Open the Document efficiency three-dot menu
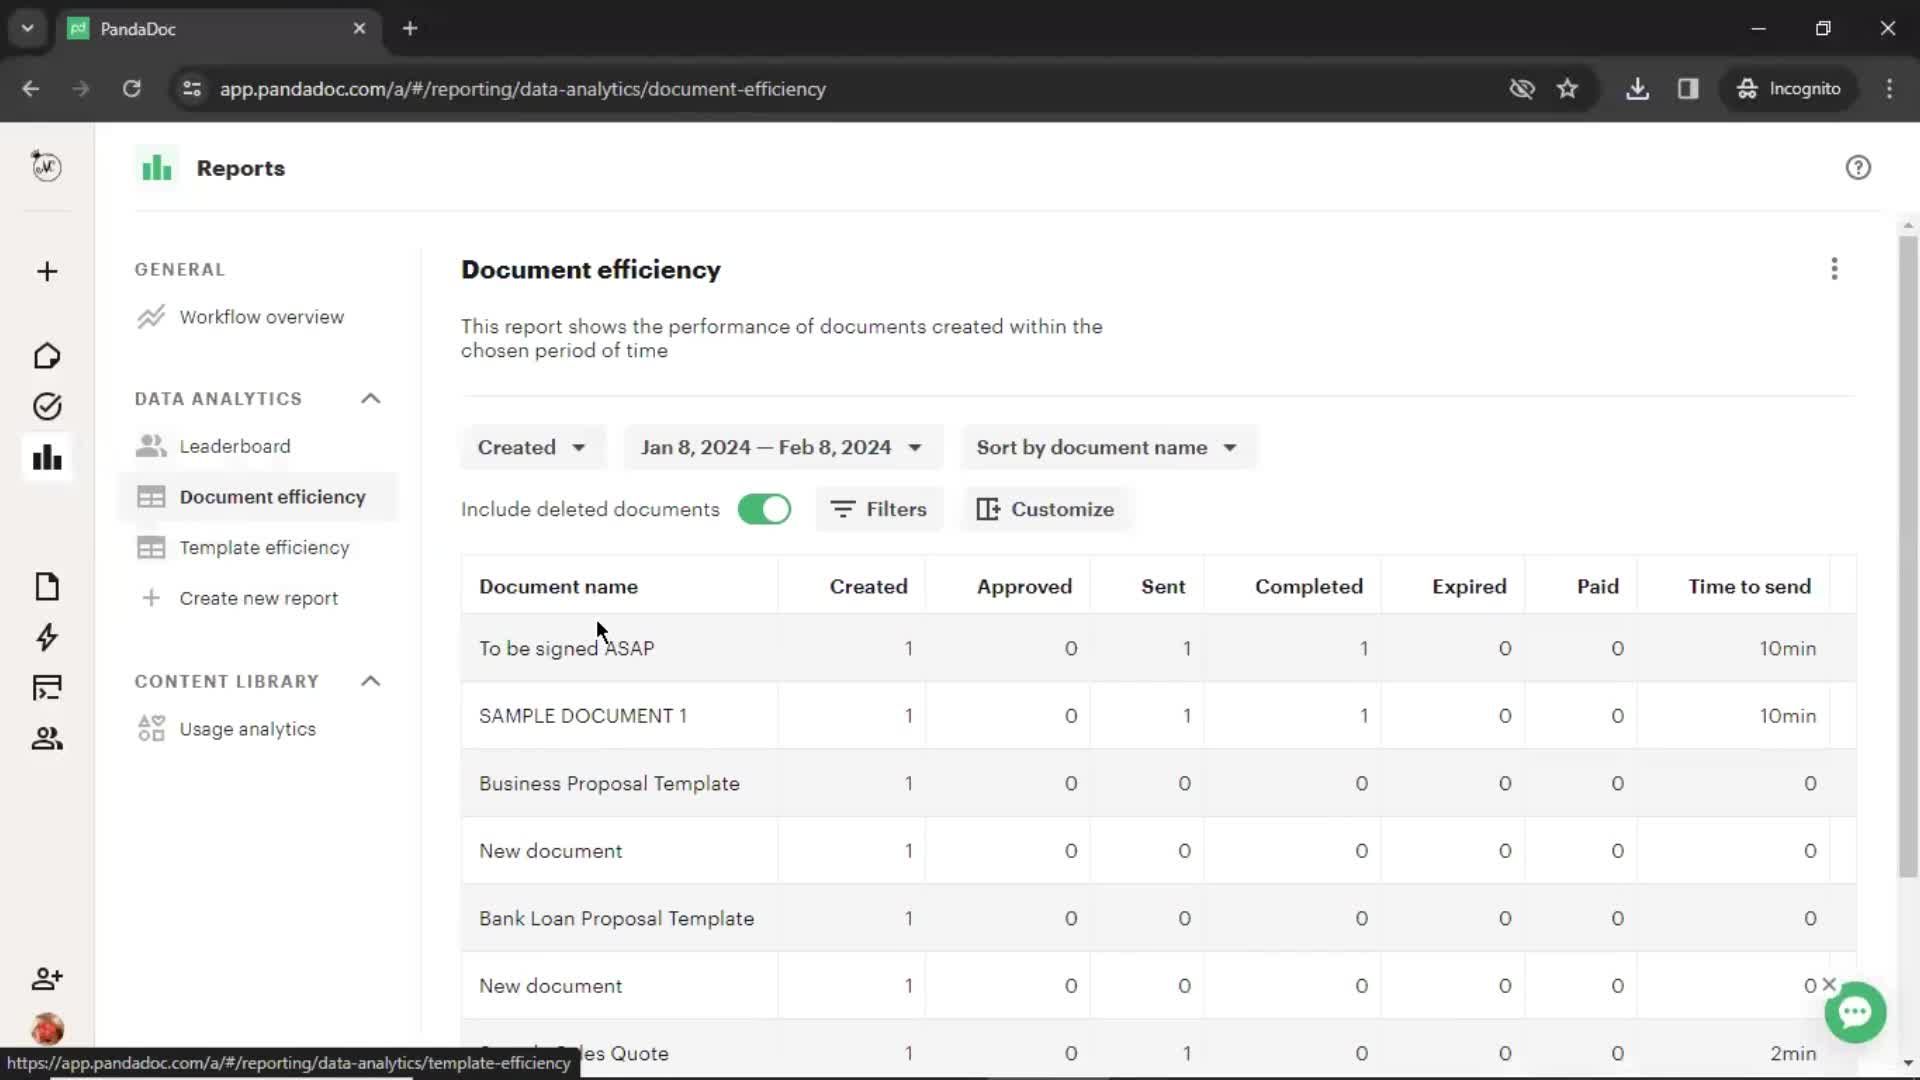This screenshot has height=1080, width=1920. pyautogui.click(x=1834, y=269)
